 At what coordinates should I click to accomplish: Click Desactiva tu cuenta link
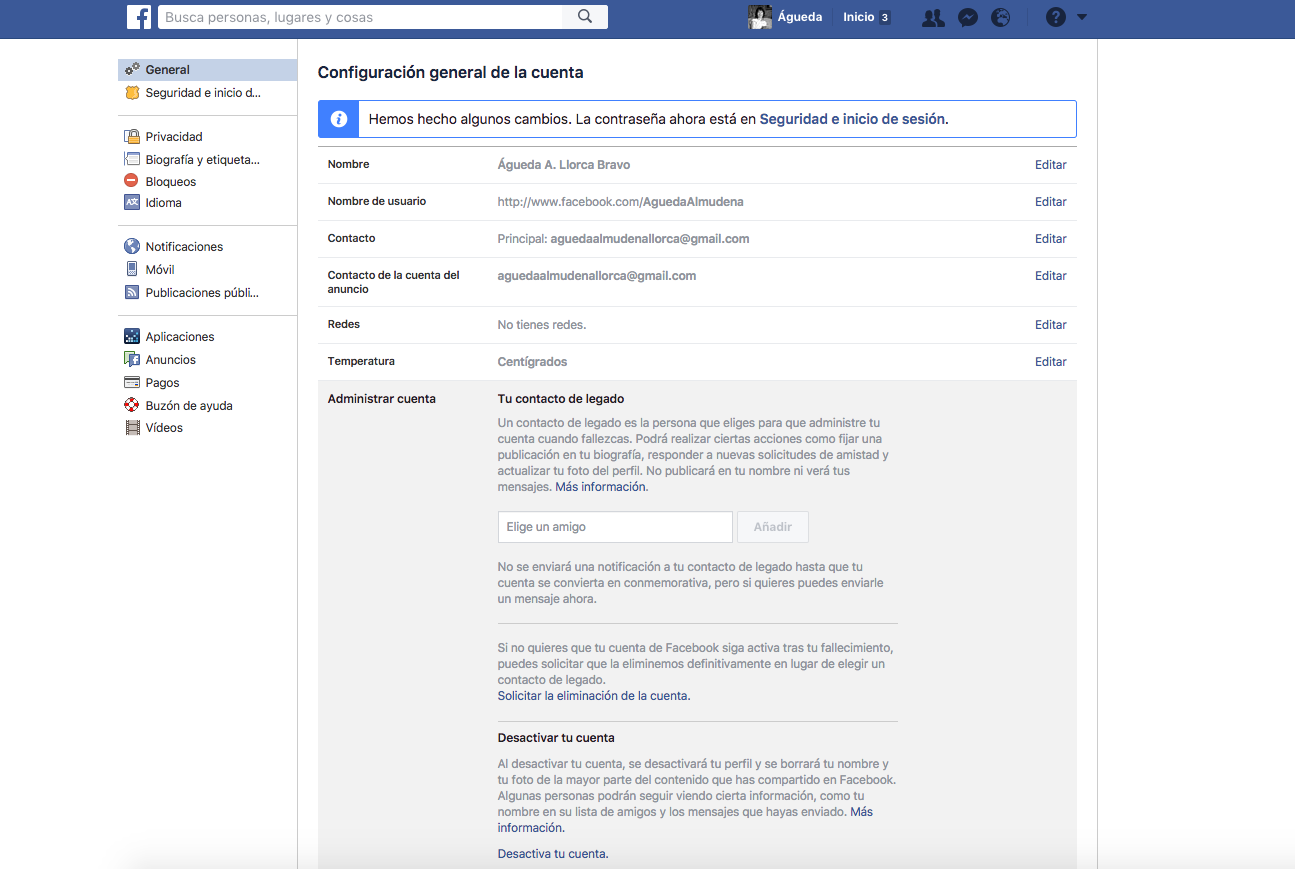point(552,854)
